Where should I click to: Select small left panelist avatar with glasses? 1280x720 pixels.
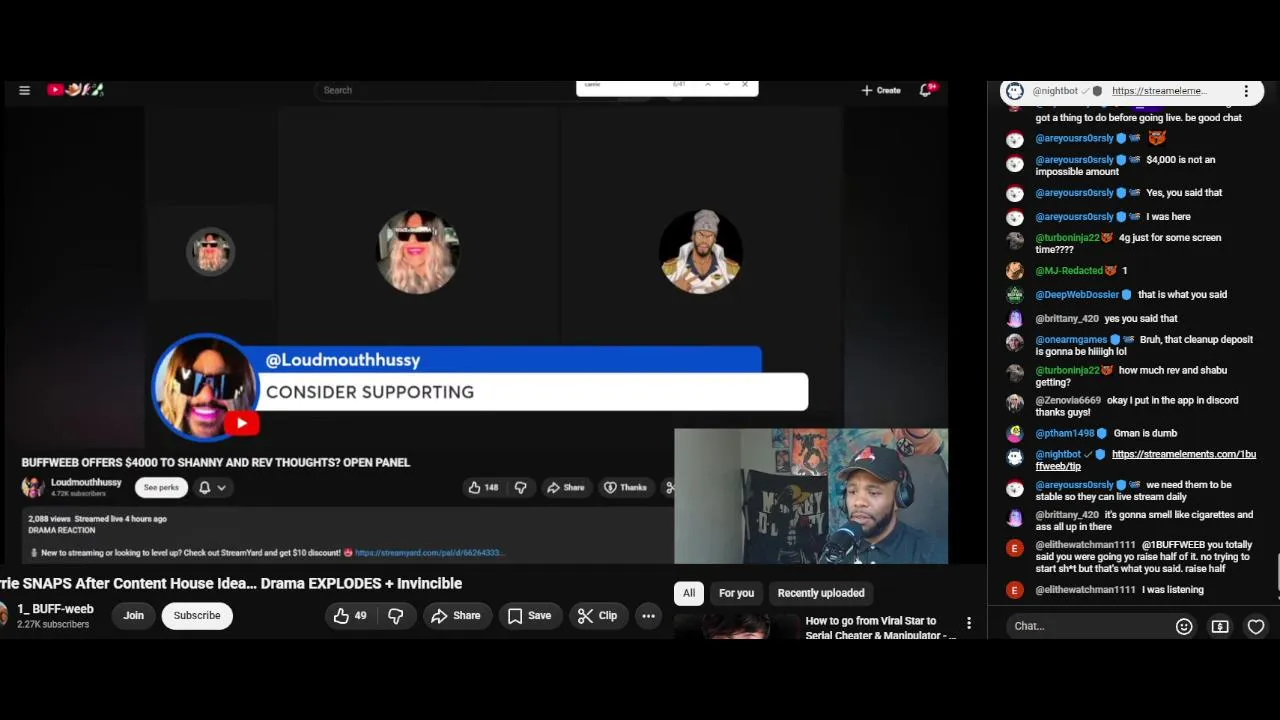[x=210, y=251]
